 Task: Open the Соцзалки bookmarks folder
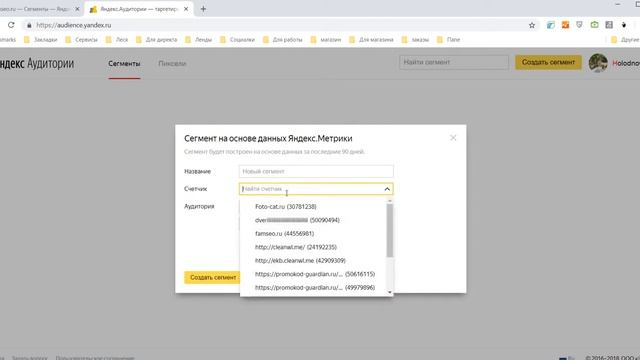coord(237,40)
